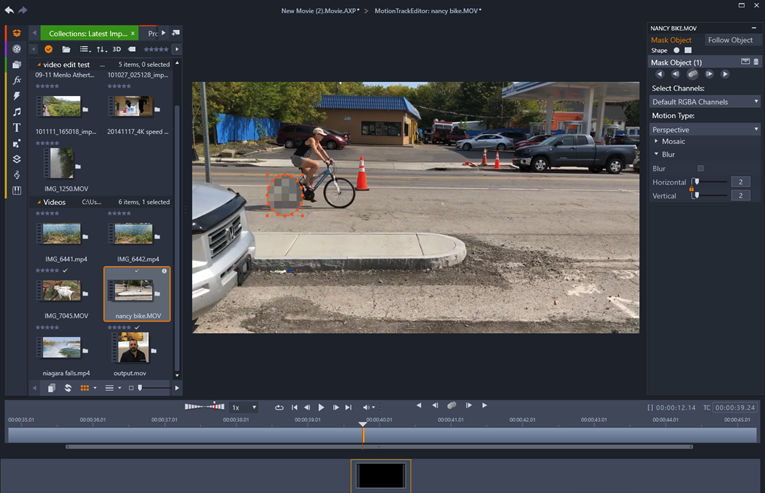Click the orange checkmark filter icon in library toolbar
The width and height of the screenshot is (765, 493).
(48, 49)
